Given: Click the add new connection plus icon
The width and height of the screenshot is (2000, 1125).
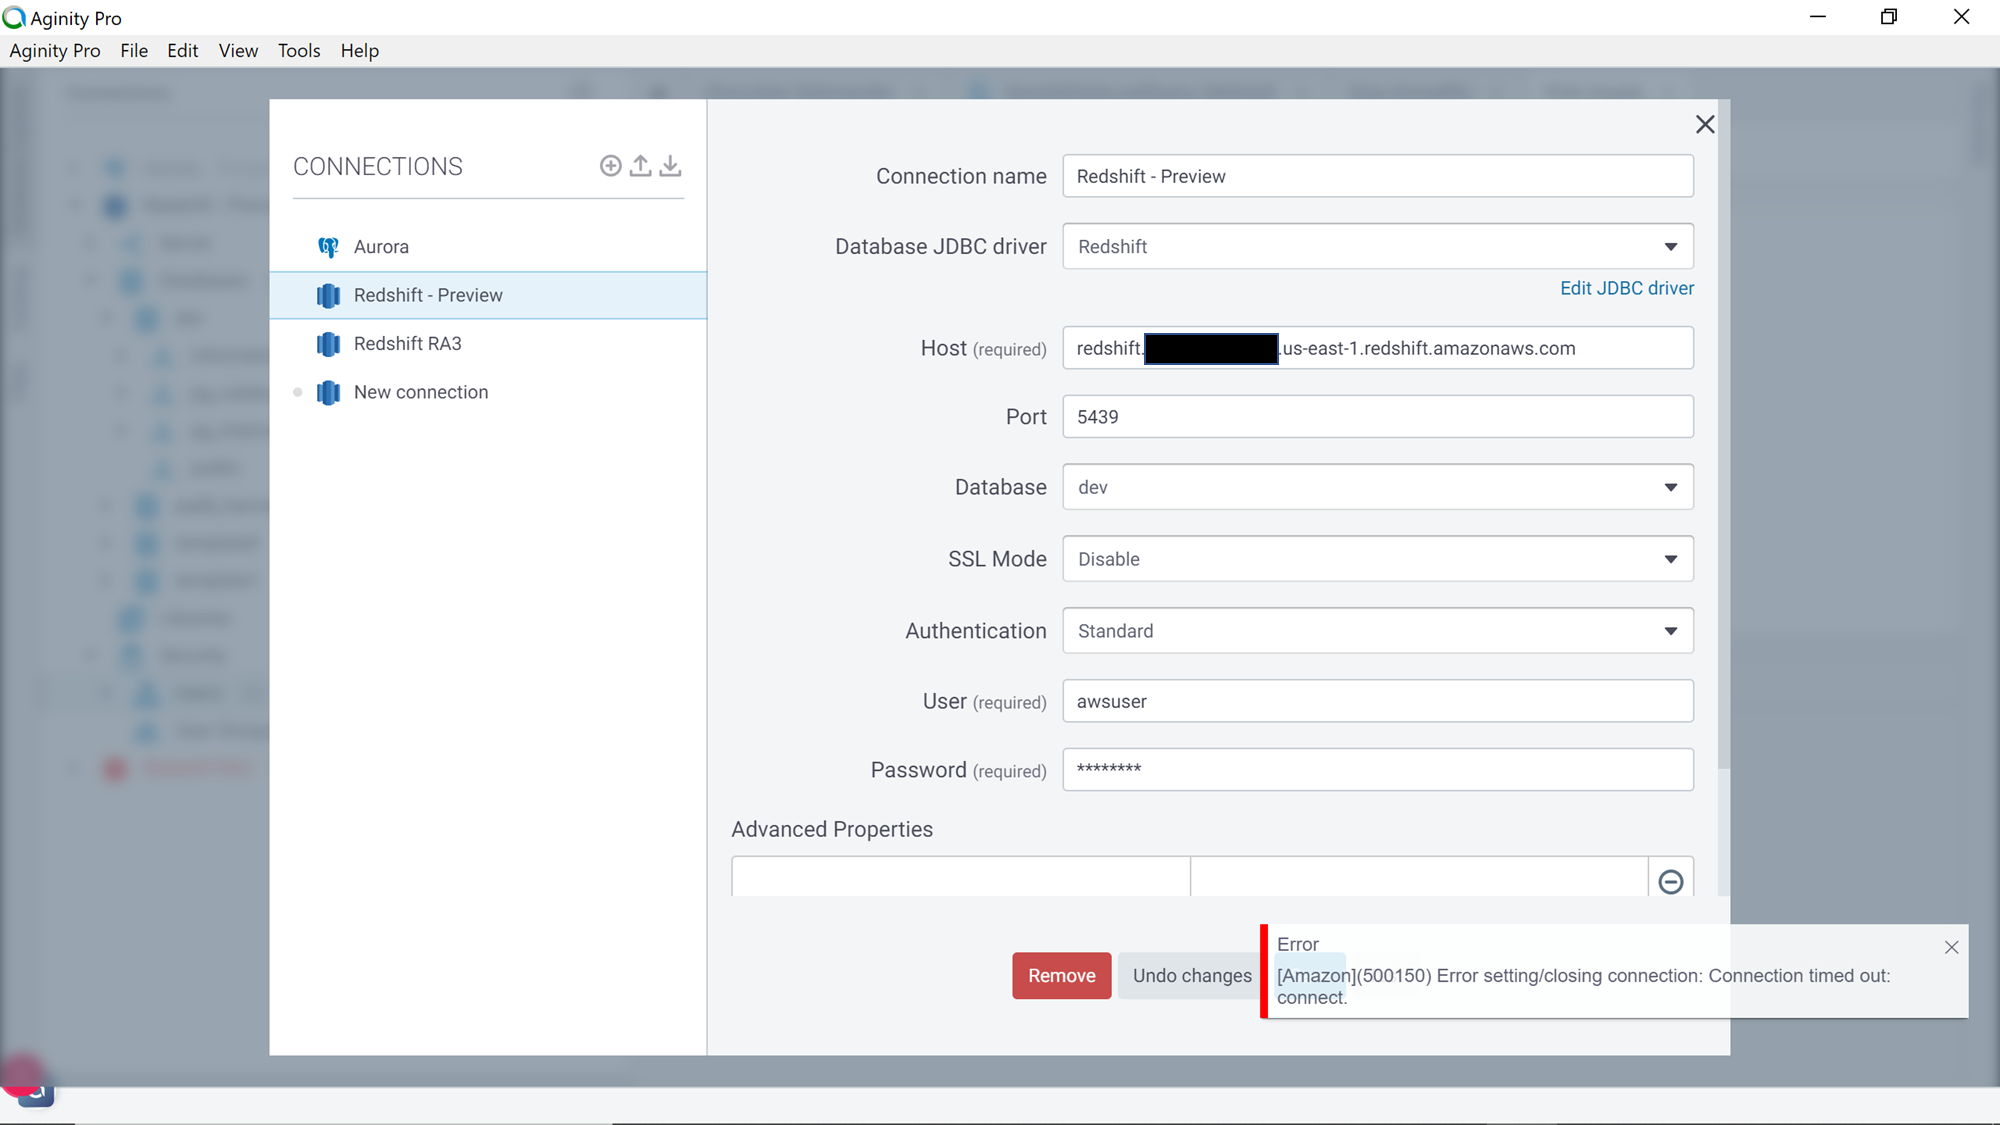Looking at the screenshot, I should coord(610,166).
